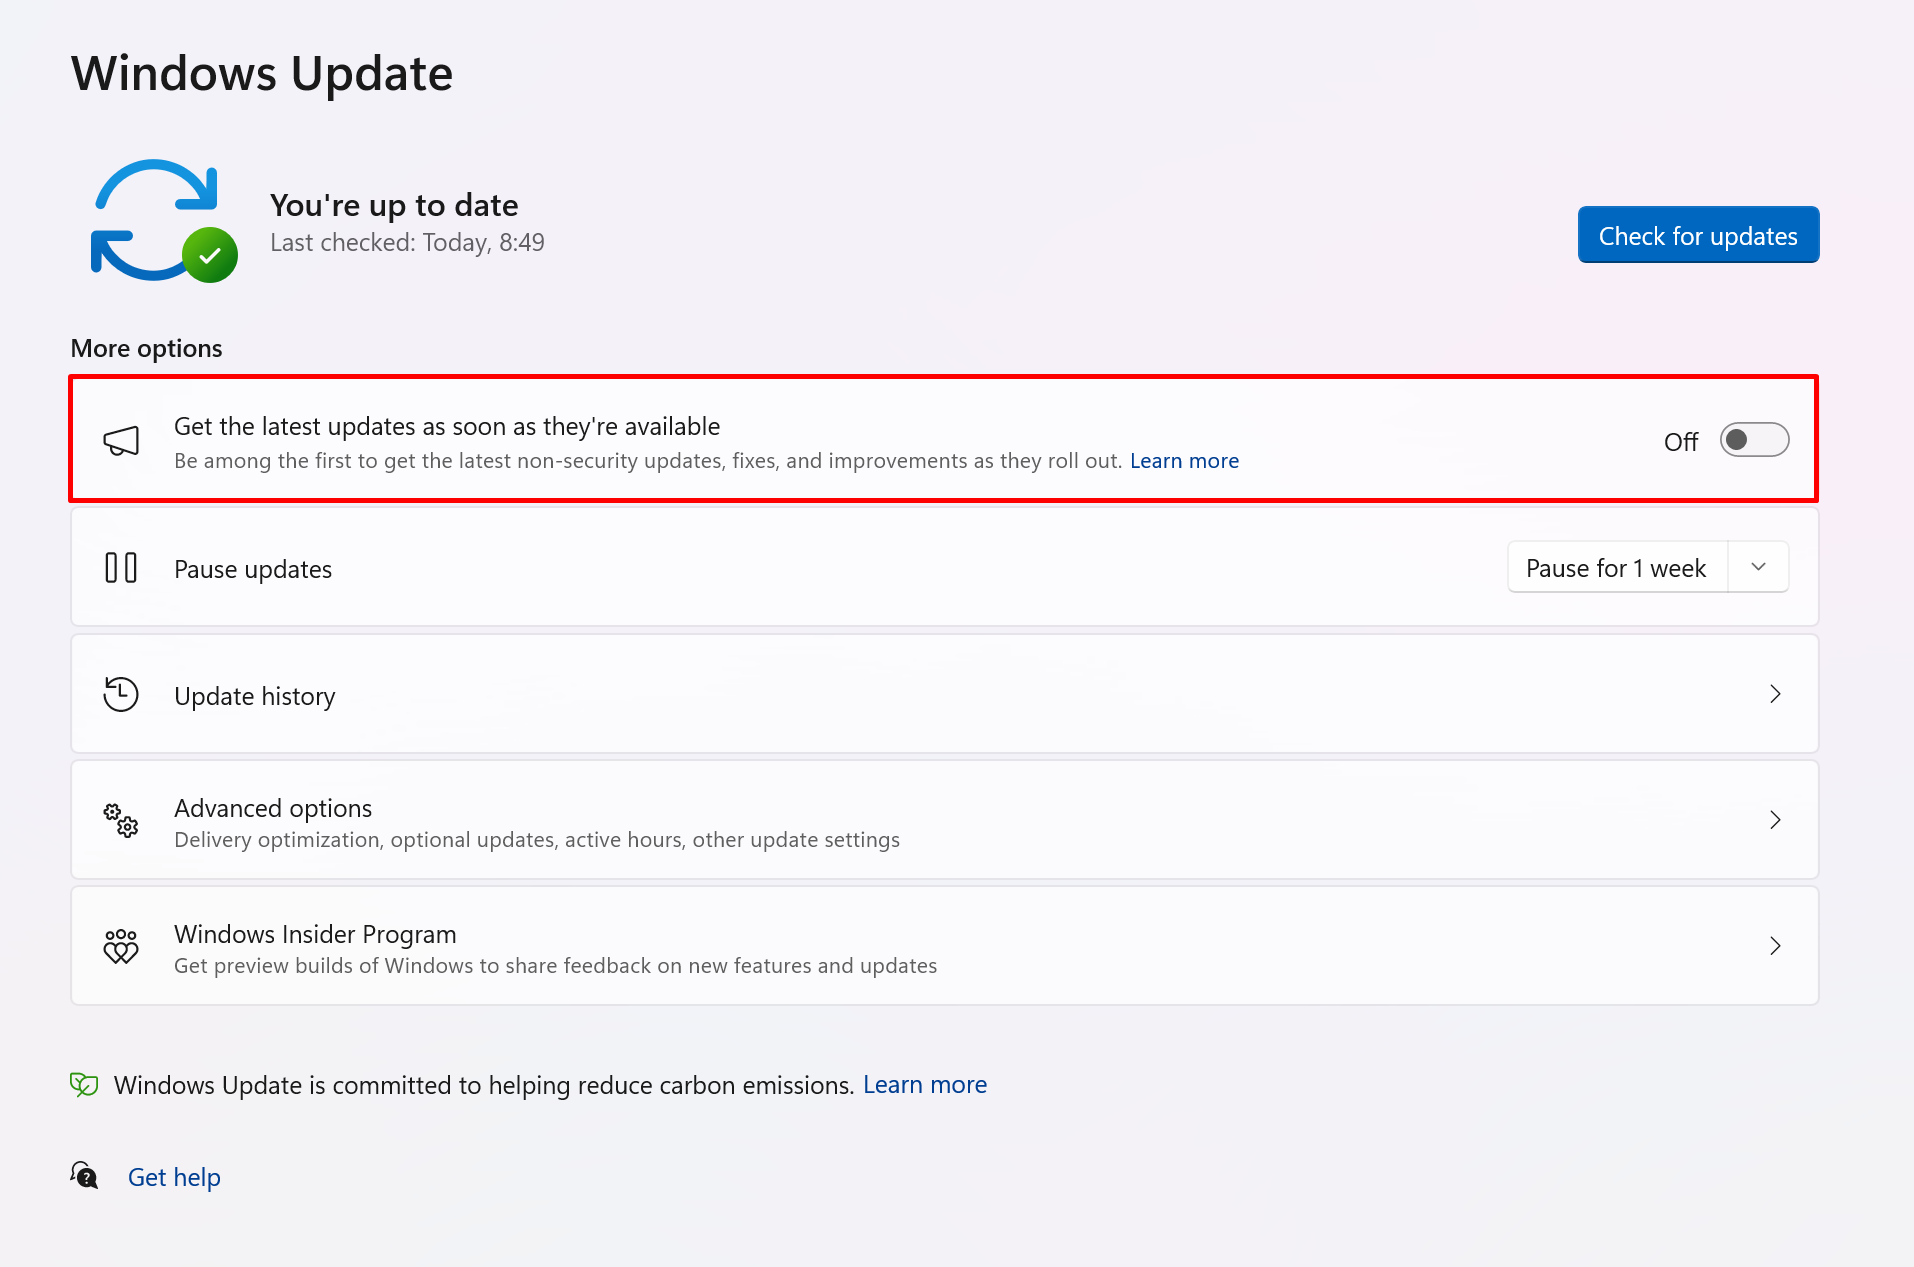Click the Pause for 1 week button
The image size is (1914, 1267).
pyautogui.click(x=1616, y=568)
